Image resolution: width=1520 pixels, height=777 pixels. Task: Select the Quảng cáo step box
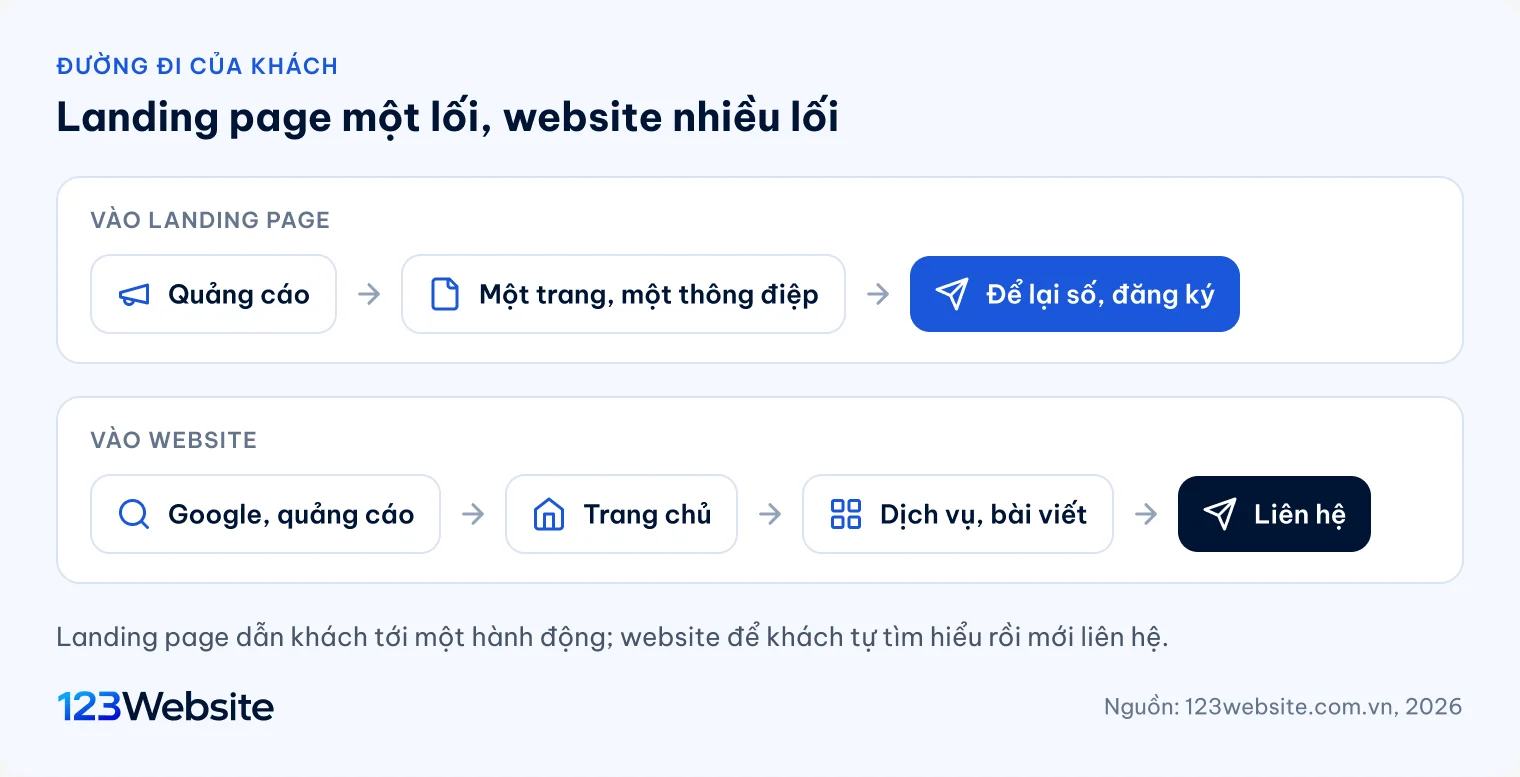click(214, 294)
